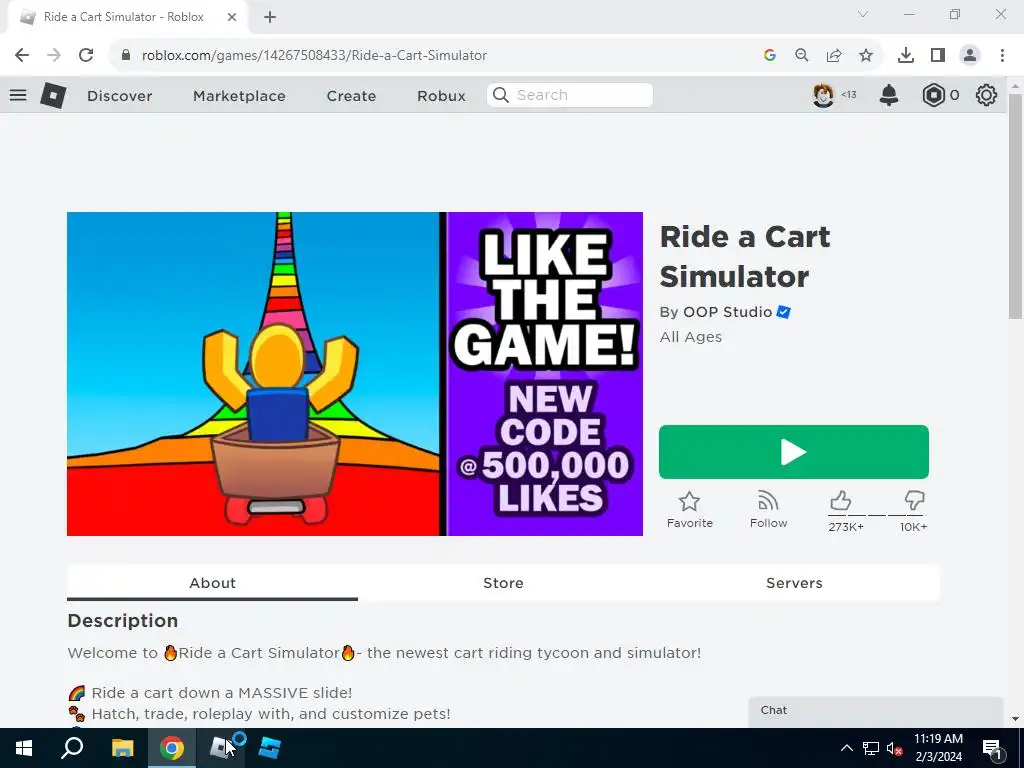Screen dimensions: 1024x768
Task: Switch to the Servers tab
Action: pyautogui.click(x=794, y=583)
